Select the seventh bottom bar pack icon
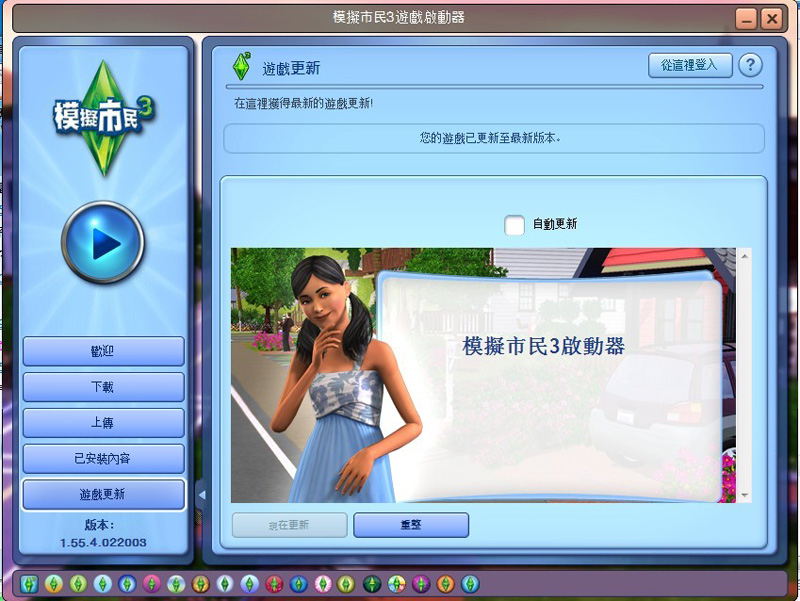 click(176, 584)
